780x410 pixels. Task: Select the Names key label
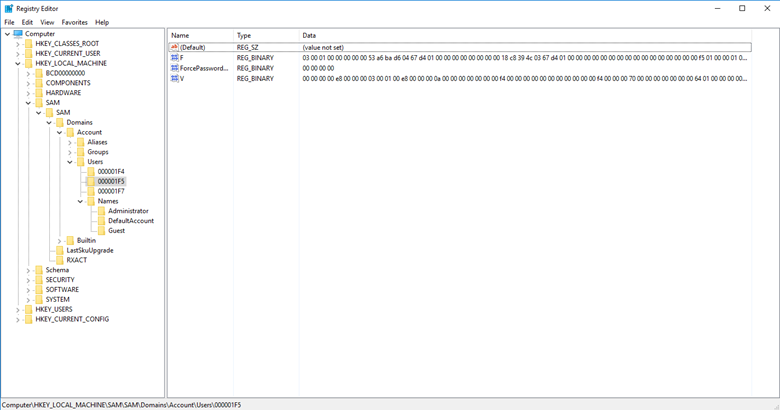(108, 201)
